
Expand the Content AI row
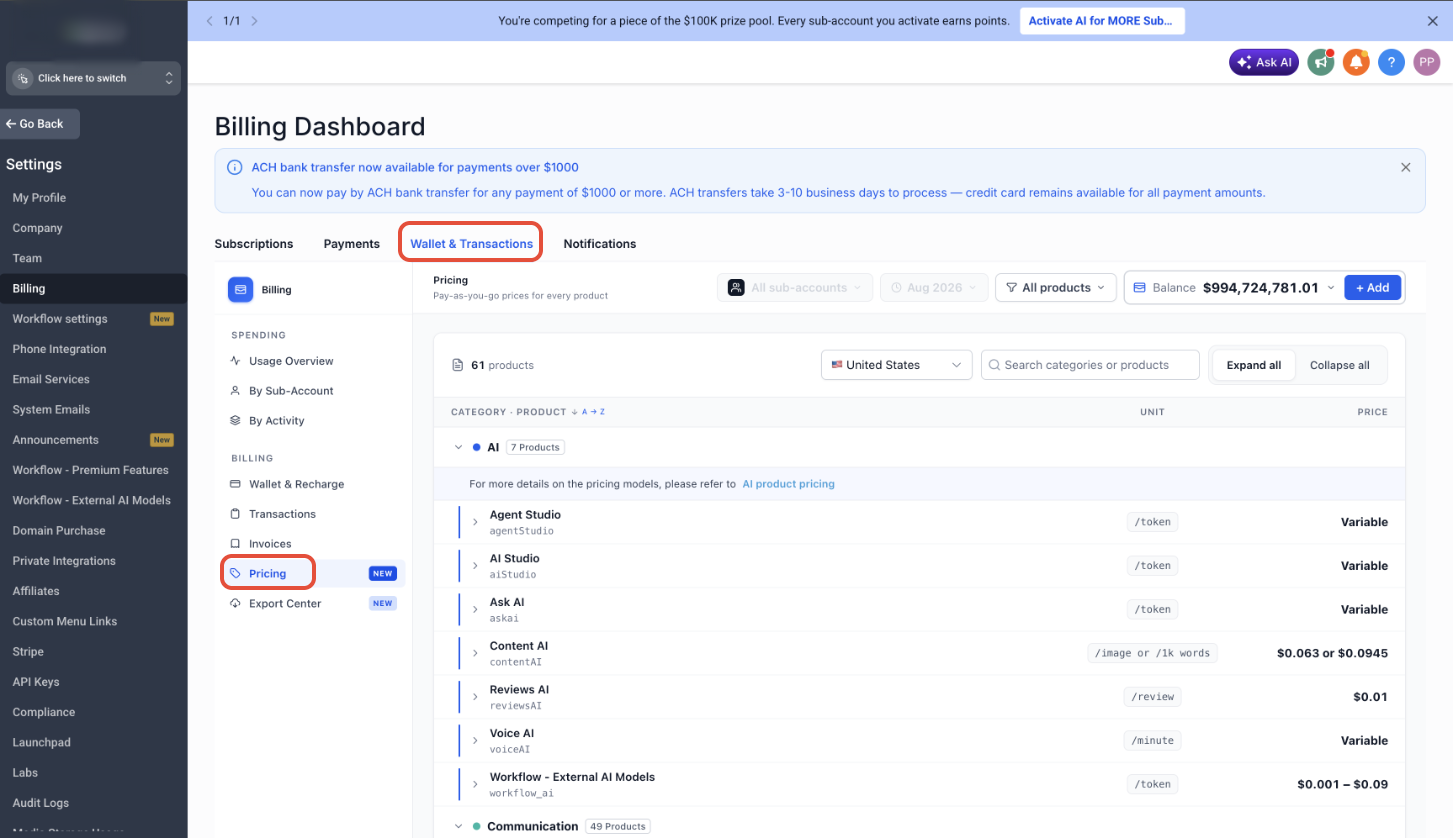[476, 653]
